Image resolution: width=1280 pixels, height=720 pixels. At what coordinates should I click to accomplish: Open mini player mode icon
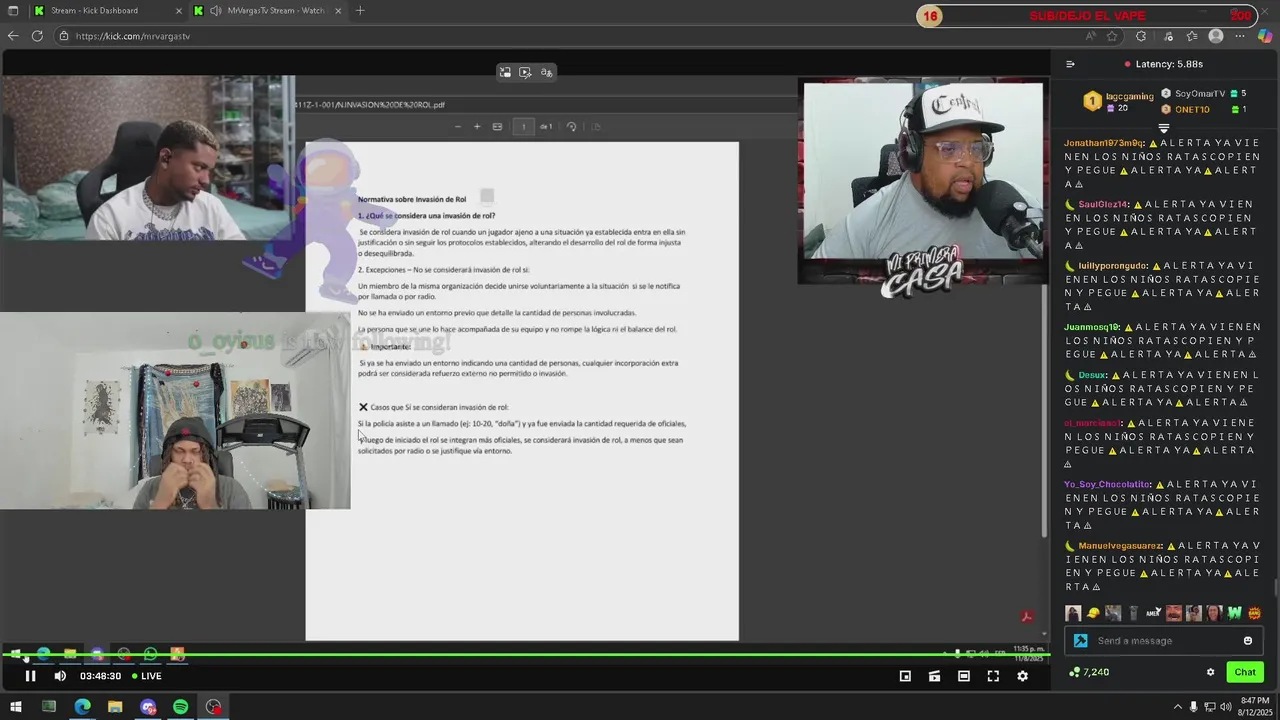point(905,676)
